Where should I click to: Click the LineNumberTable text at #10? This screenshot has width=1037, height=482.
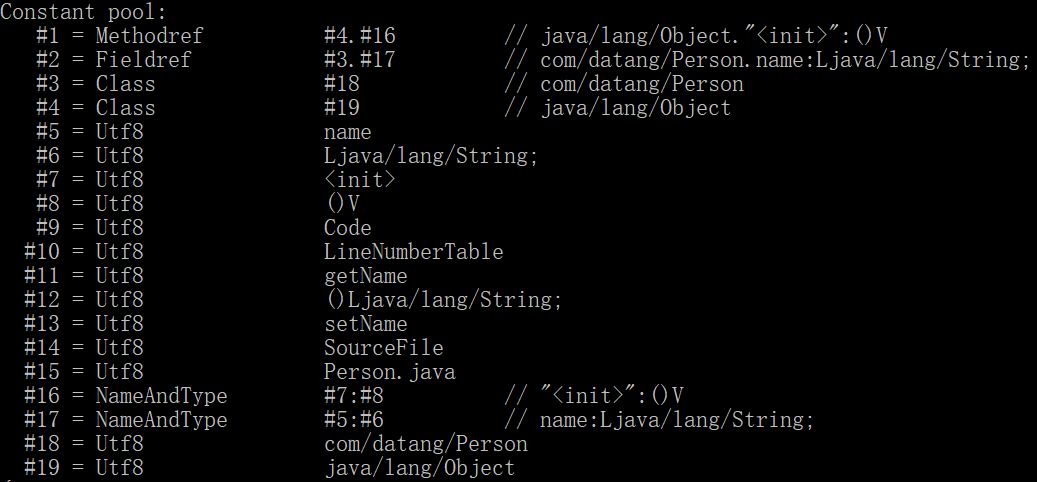coord(413,251)
